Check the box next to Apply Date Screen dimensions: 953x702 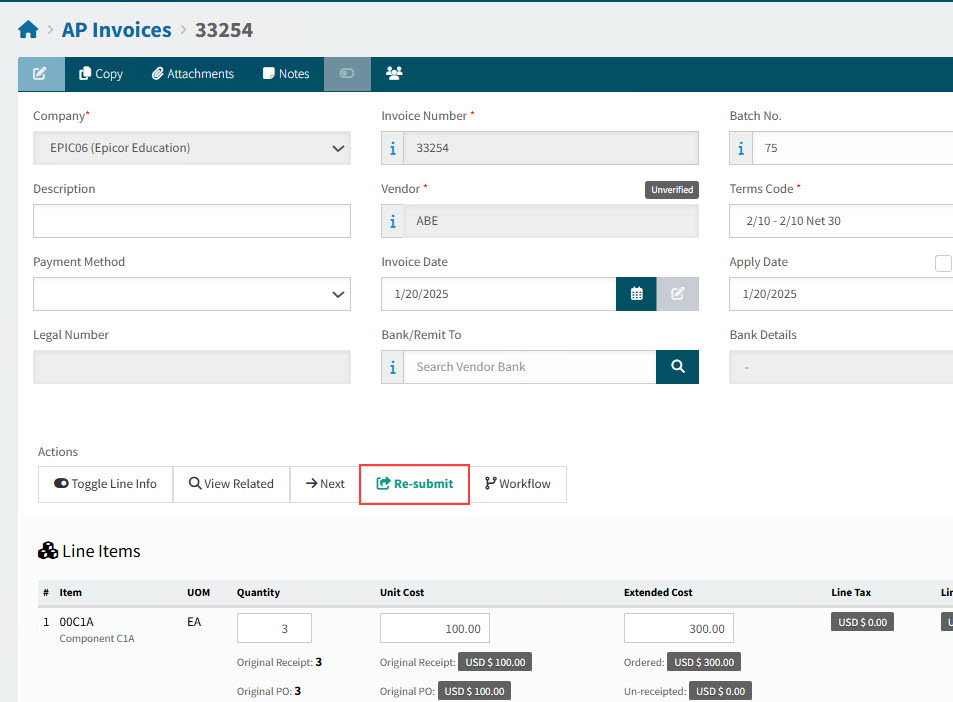pos(942,263)
